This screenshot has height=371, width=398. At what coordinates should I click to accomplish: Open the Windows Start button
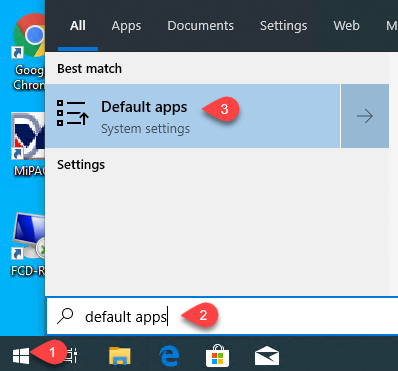coord(21,356)
